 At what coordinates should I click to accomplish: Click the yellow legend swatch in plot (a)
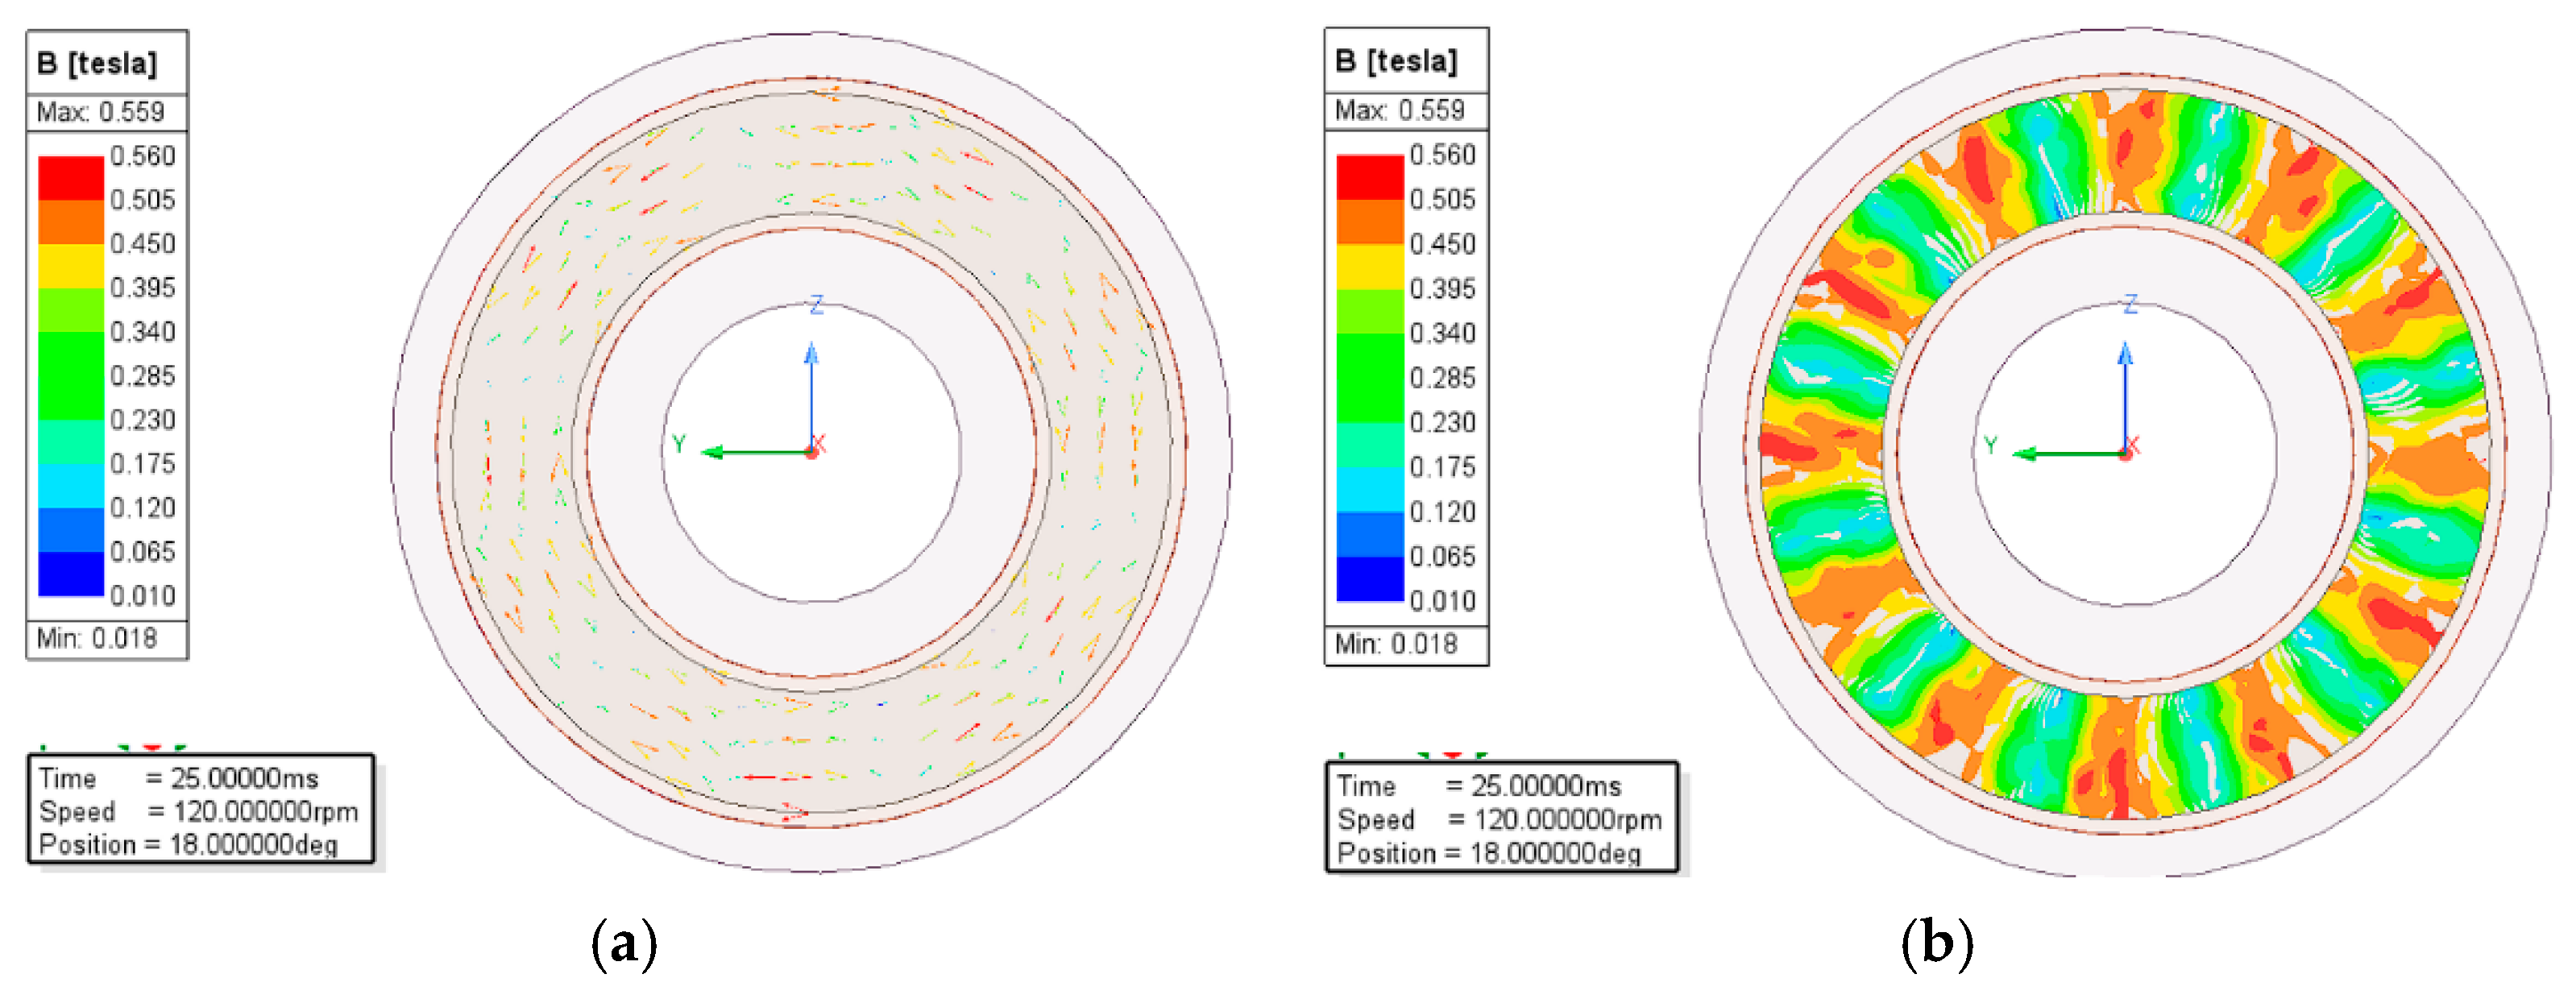70,266
